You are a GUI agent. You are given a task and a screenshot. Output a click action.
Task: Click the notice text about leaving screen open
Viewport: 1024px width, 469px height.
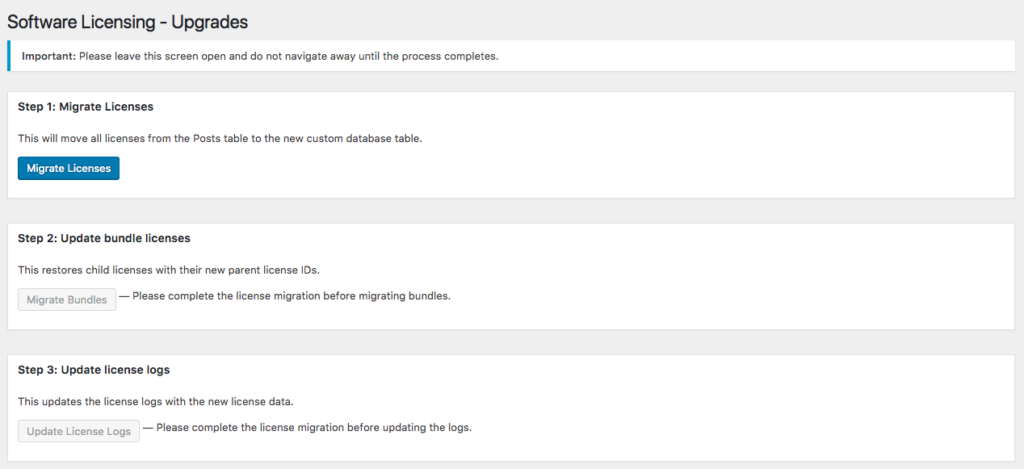click(x=290, y=56)
